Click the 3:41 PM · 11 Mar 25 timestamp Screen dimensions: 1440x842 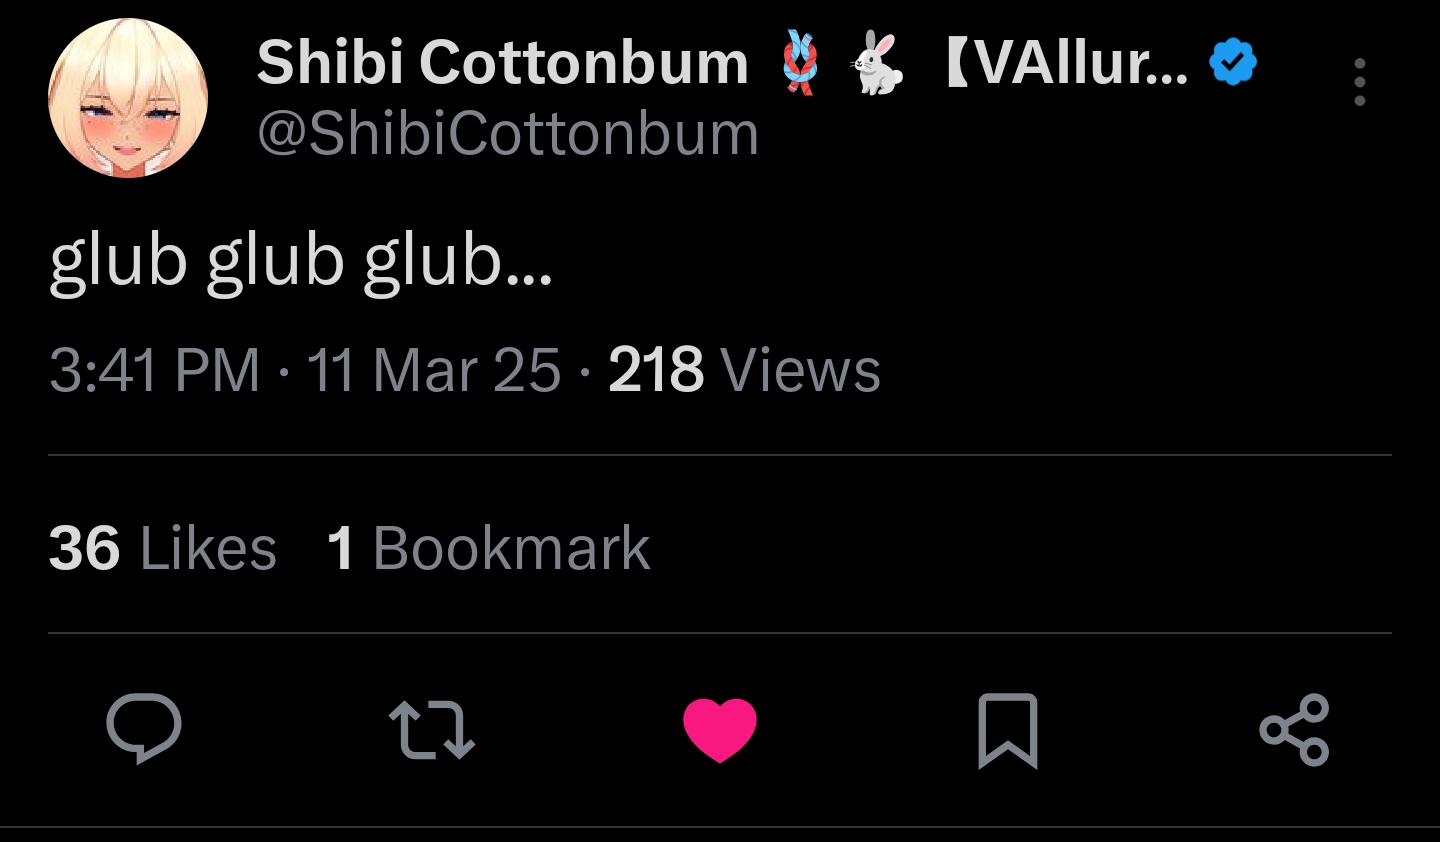[x=305, y=370]
